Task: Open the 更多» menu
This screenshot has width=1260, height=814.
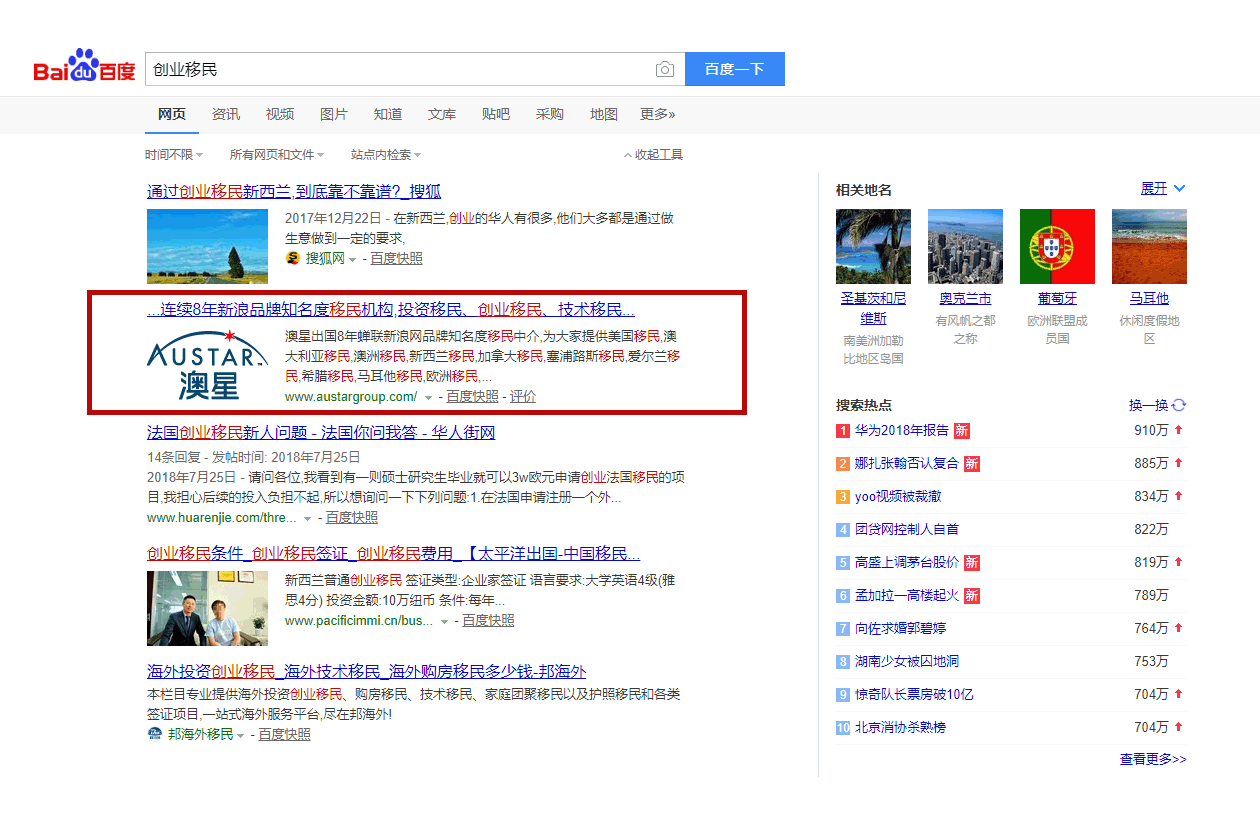Action: click(658, 114)
